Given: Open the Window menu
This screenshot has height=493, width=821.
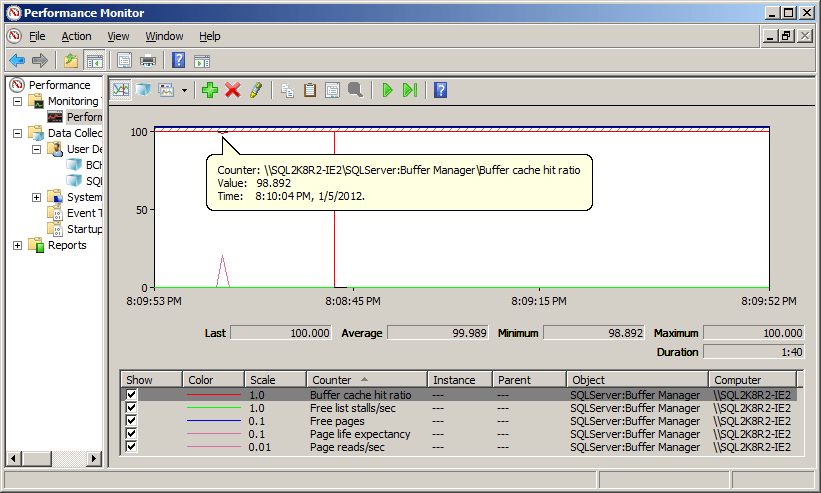Looking at the screenshot, I should 163,36.
